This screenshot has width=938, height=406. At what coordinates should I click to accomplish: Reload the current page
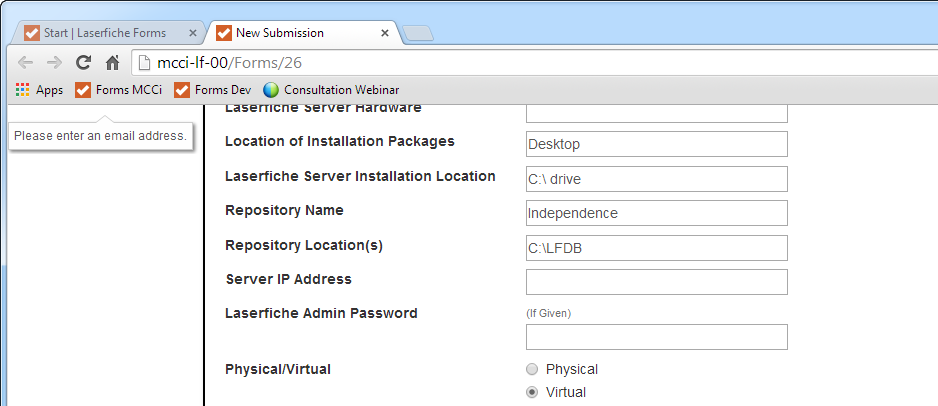click(x=84, y=62)
